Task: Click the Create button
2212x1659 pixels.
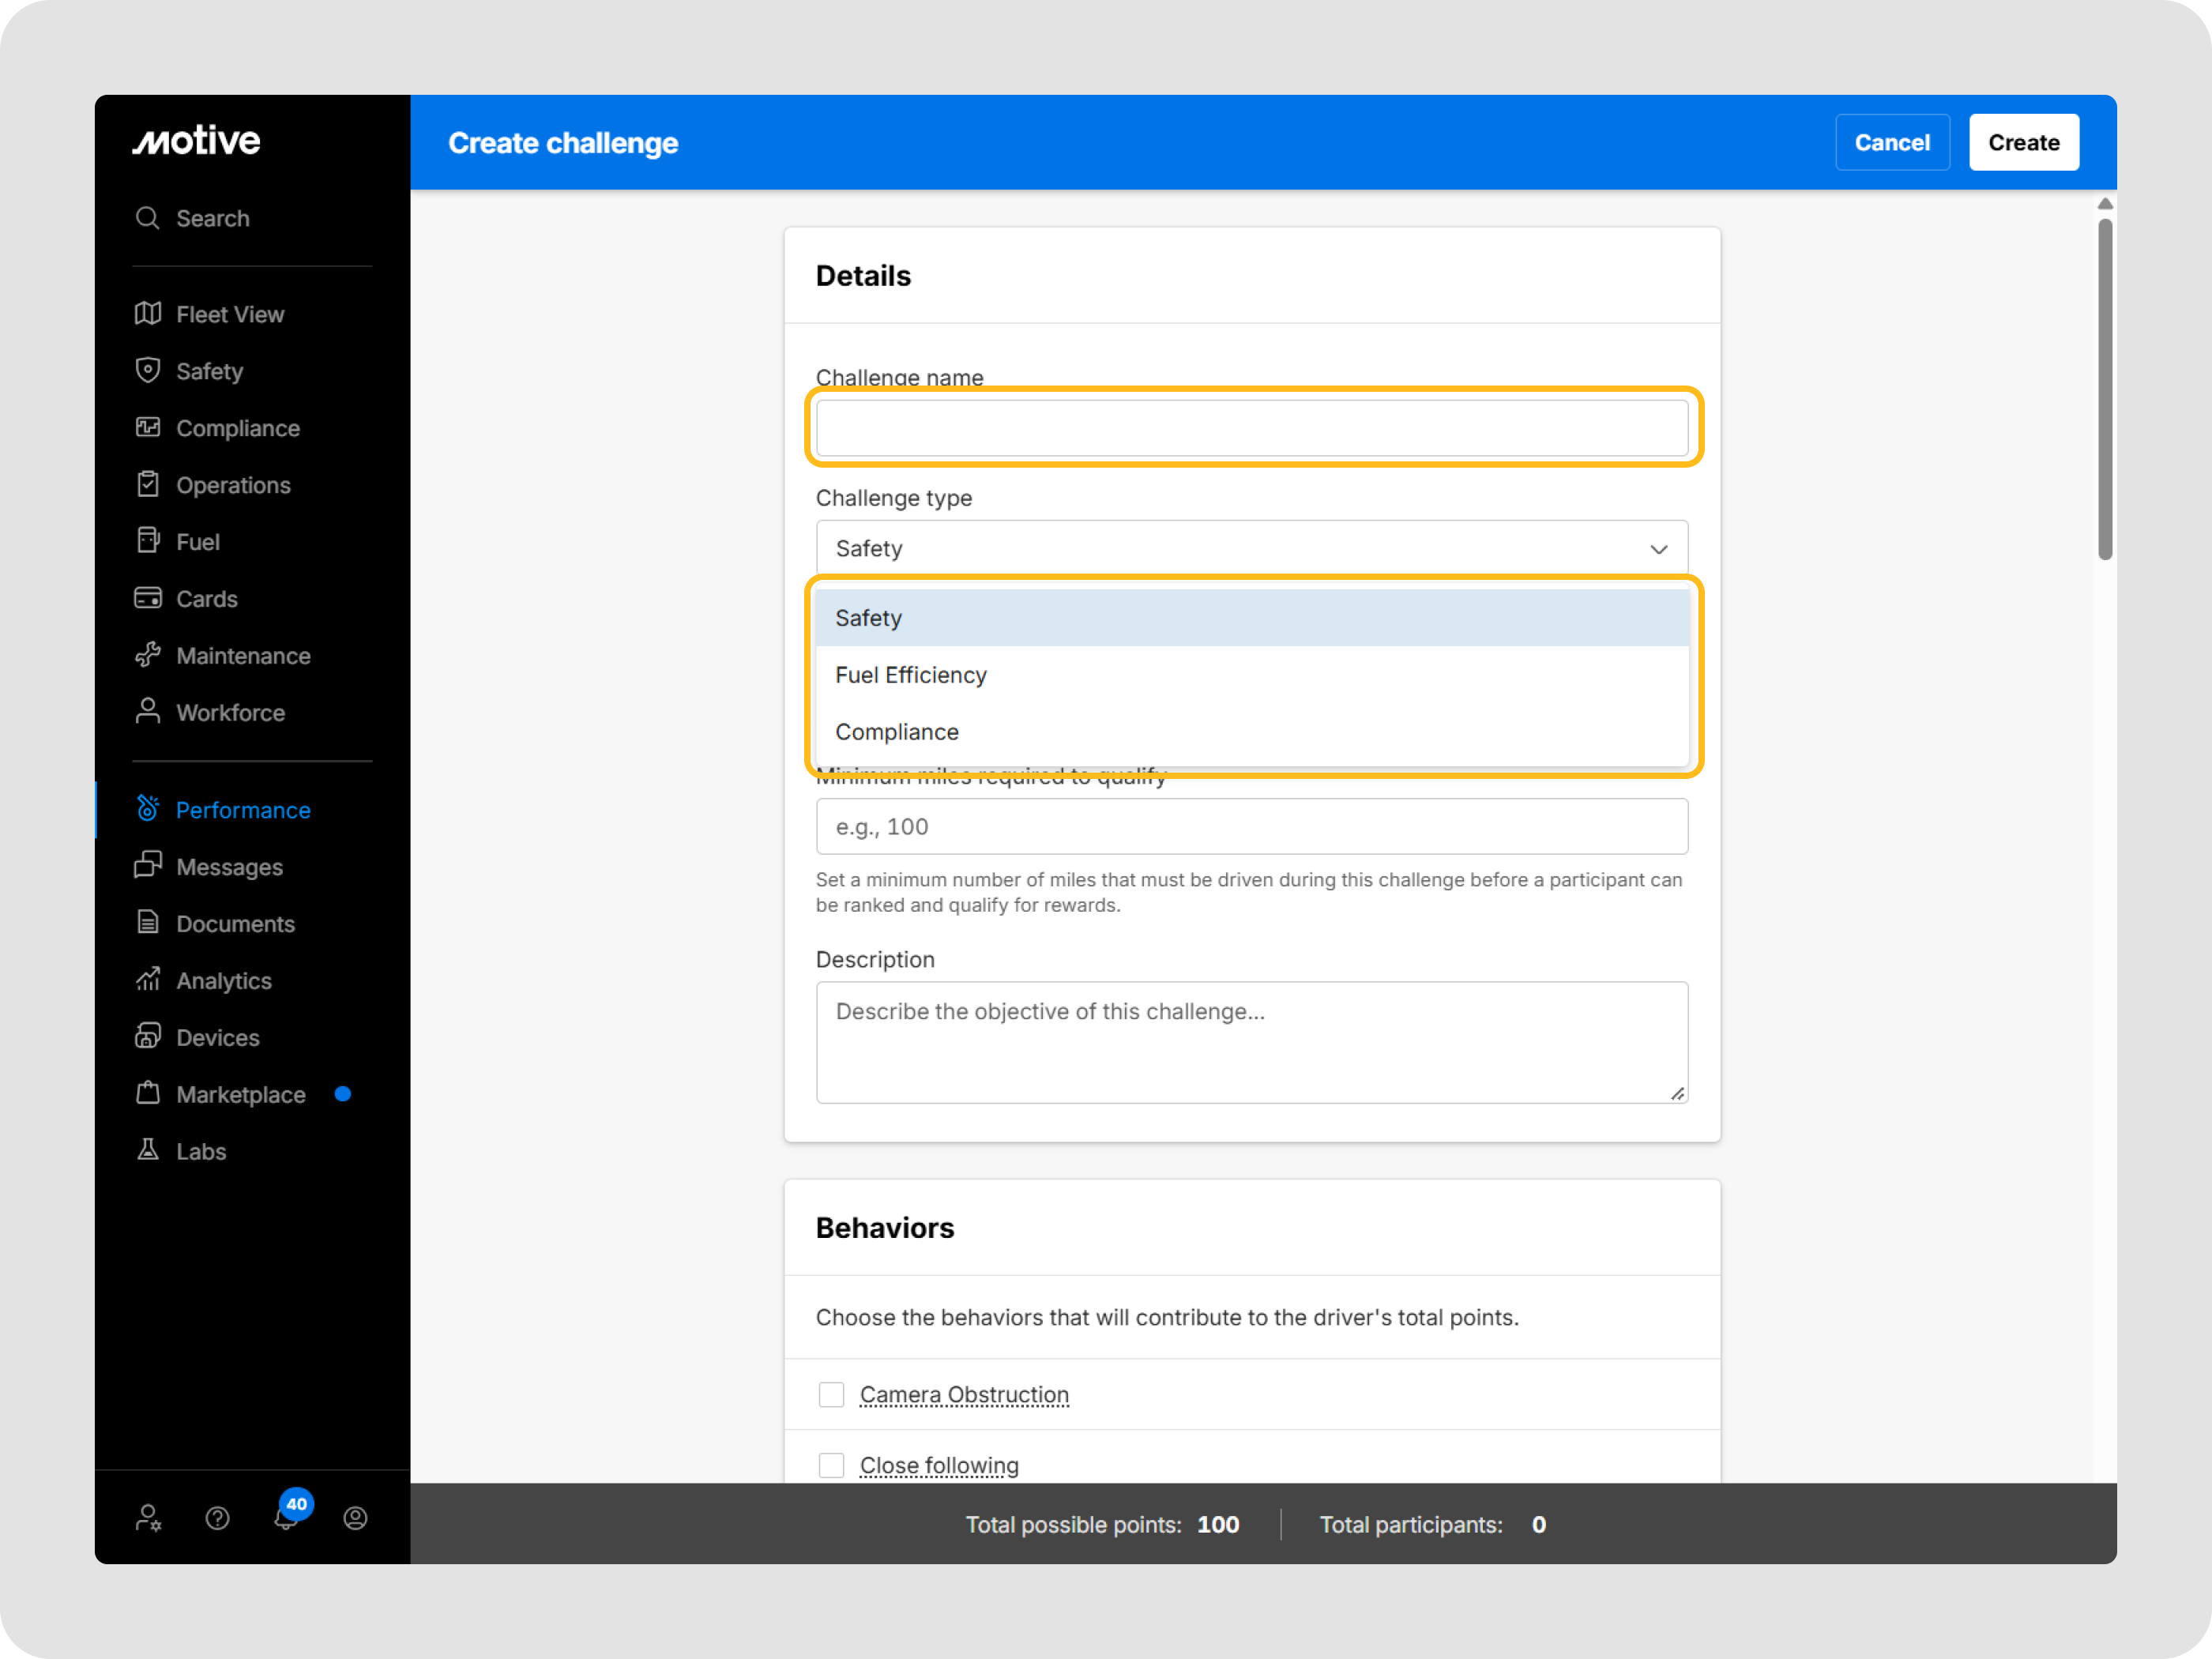Action: tap(2023, 142)
